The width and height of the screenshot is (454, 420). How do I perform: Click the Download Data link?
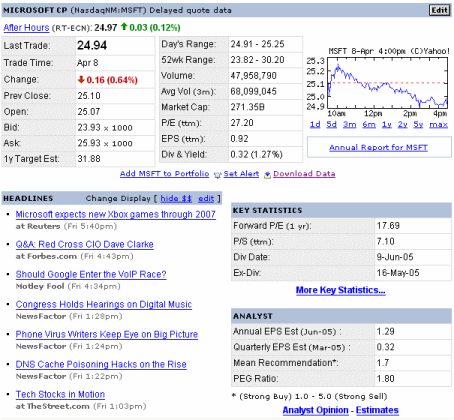click(304, 174)
